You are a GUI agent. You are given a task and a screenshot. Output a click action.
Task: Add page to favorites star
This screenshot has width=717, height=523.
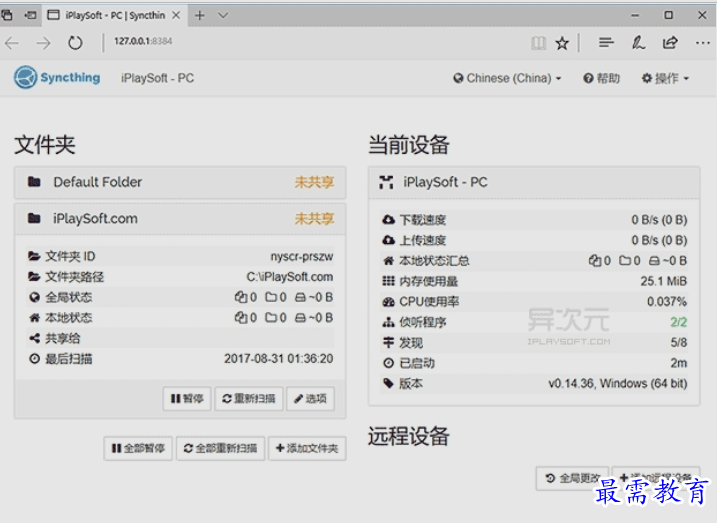click(562, 43)
